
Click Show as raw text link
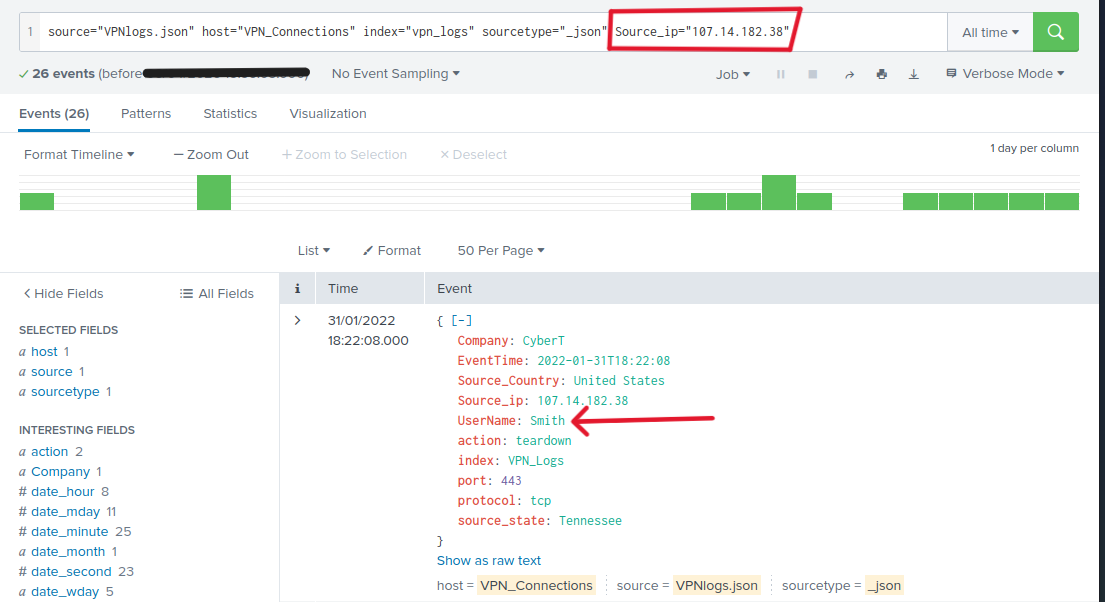coord(489,560)
